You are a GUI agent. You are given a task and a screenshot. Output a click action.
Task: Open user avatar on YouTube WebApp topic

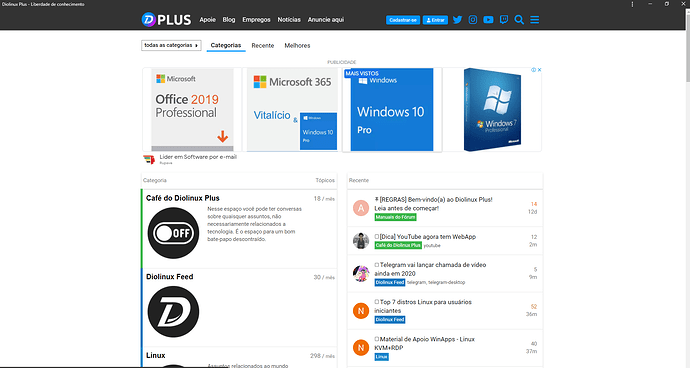361,241
